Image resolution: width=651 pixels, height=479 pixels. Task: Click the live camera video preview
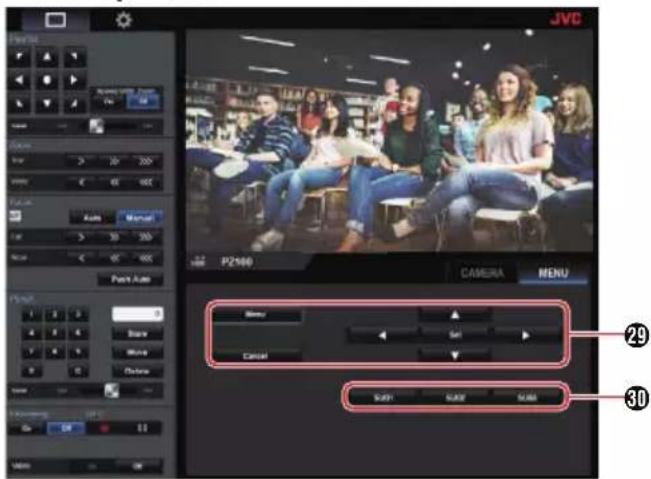point(389,140)
